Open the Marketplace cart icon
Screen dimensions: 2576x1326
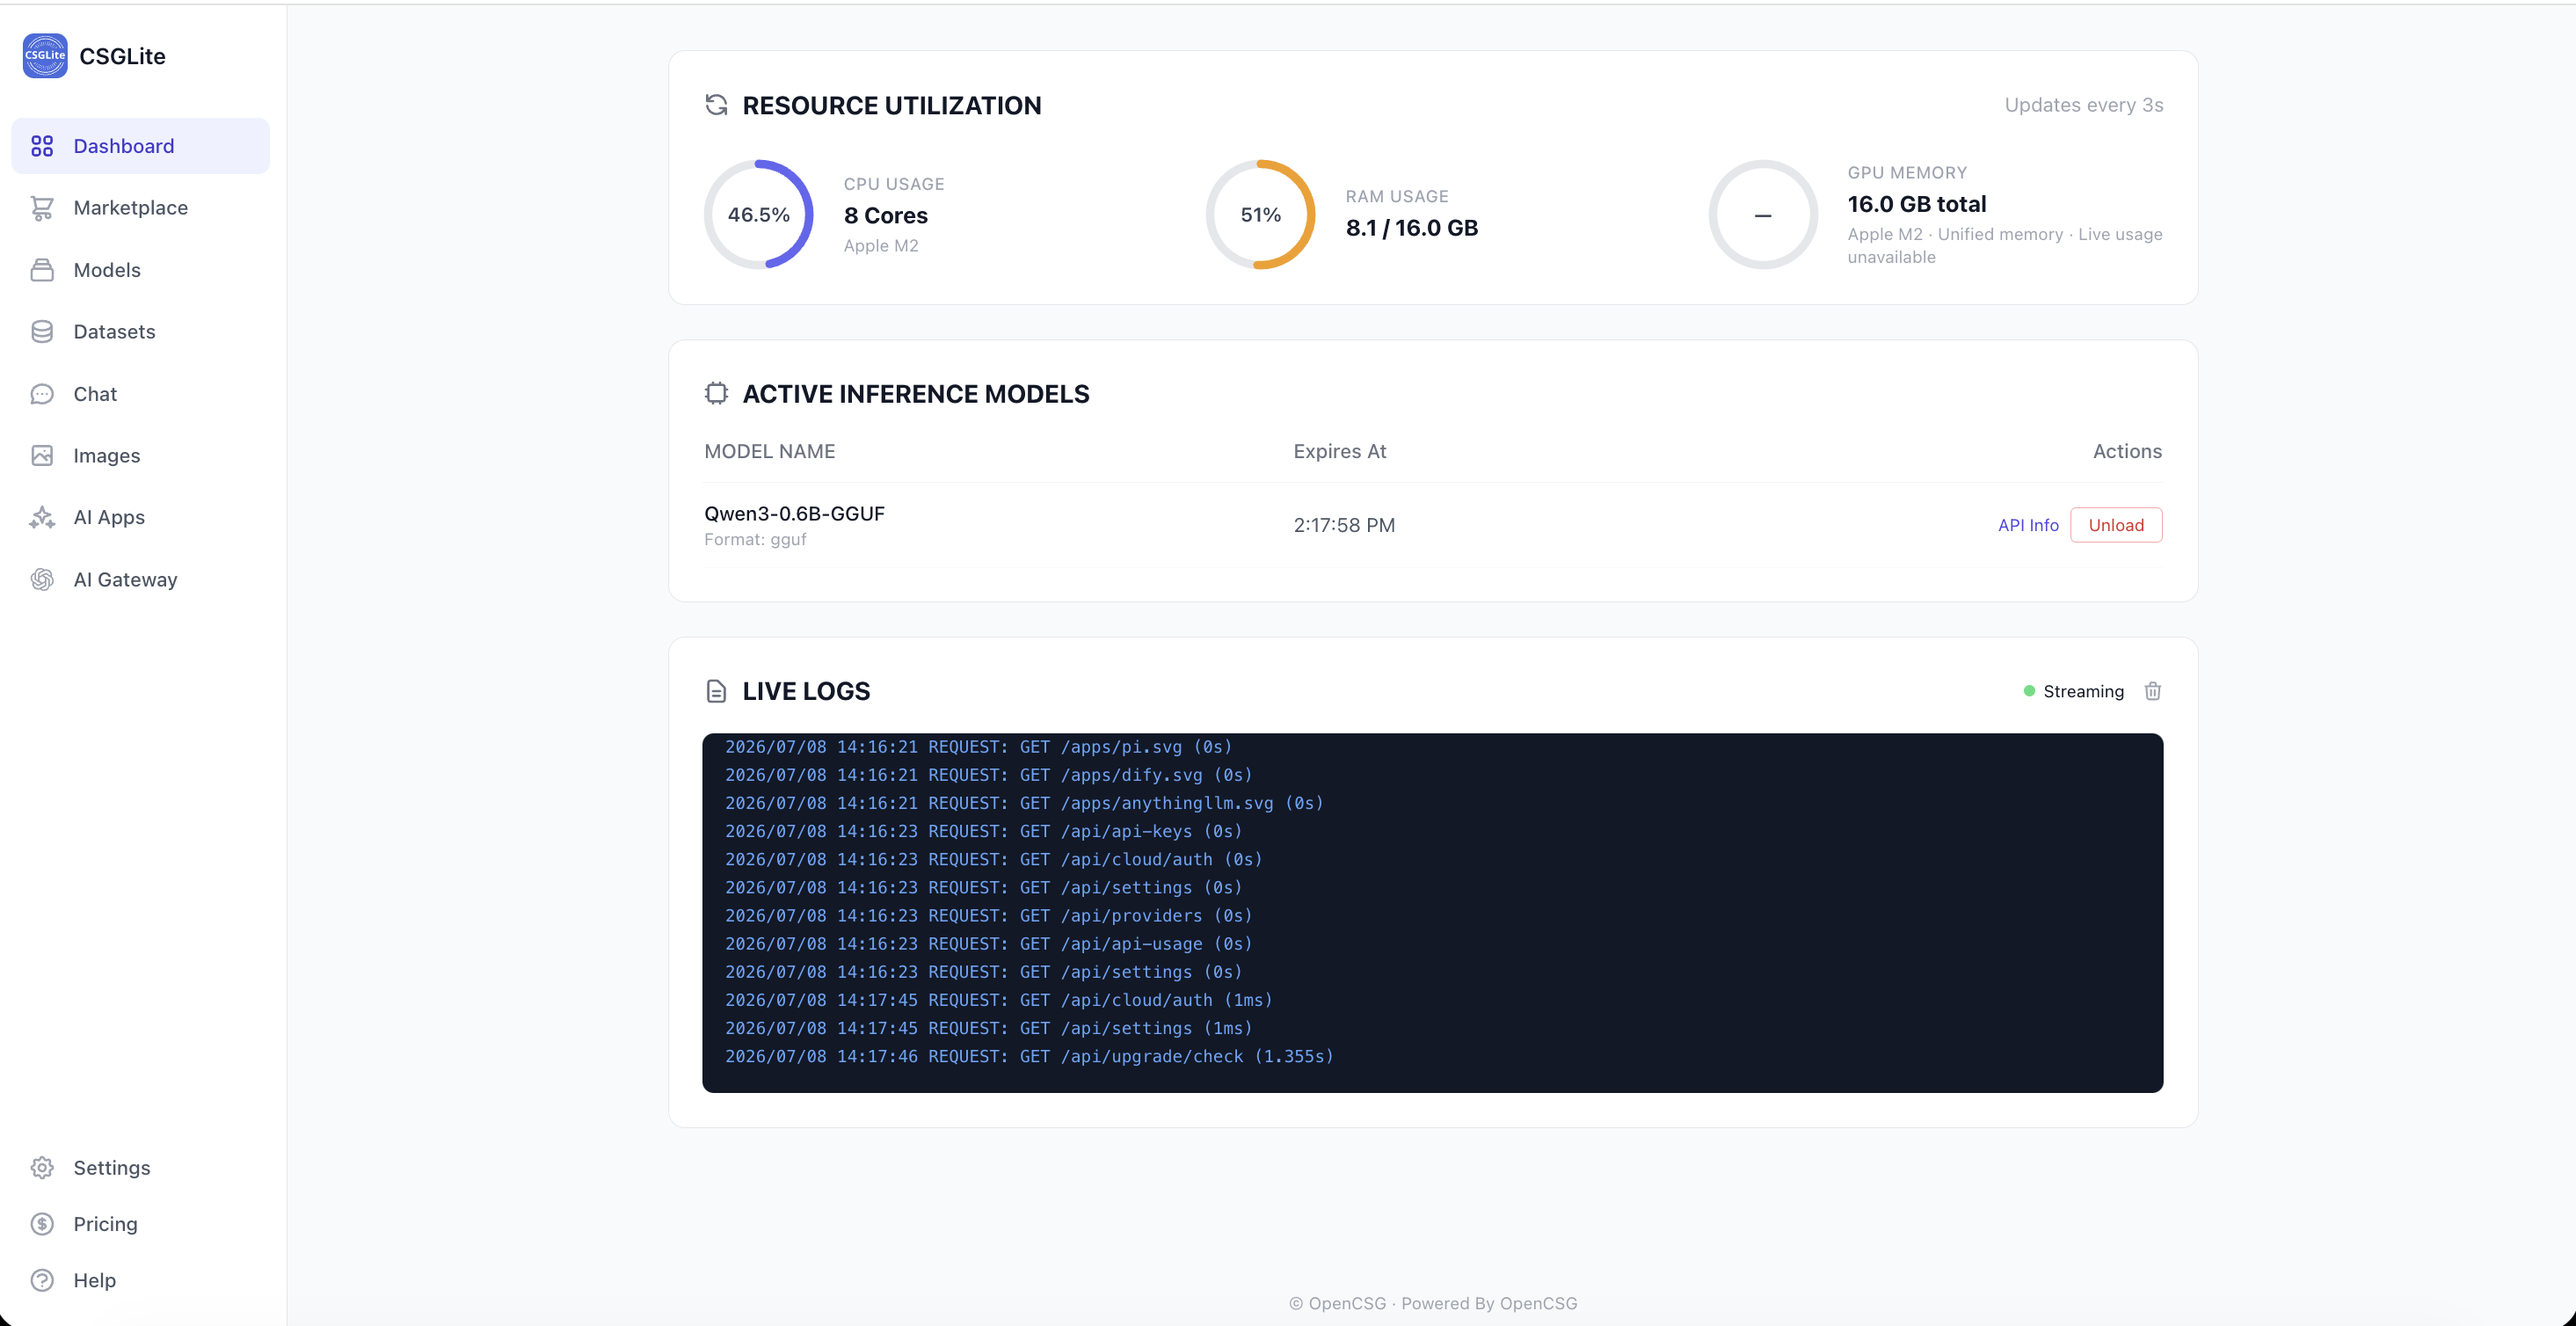[42, 208]
